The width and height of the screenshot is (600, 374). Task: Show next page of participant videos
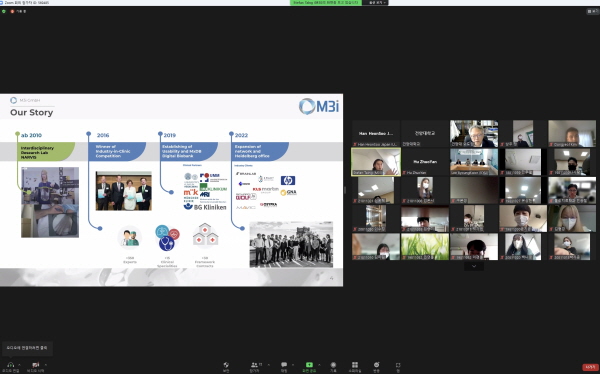tap(474, 266)
